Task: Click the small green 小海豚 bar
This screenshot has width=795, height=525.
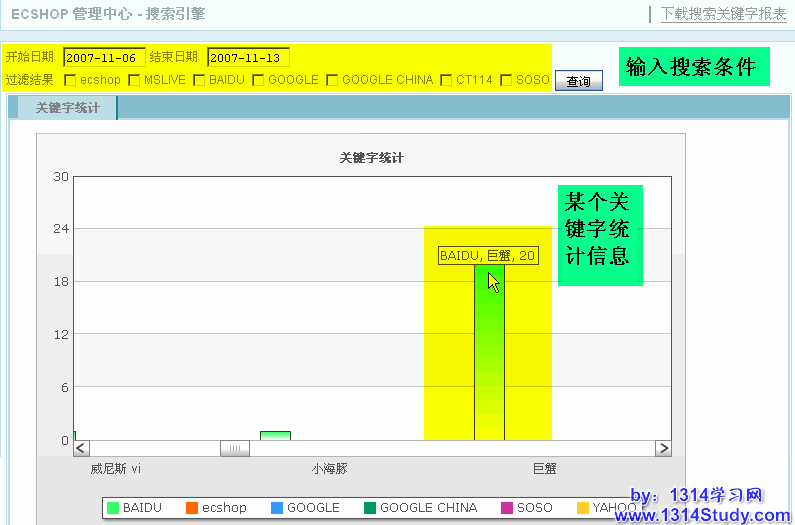Action: point(275,435)
